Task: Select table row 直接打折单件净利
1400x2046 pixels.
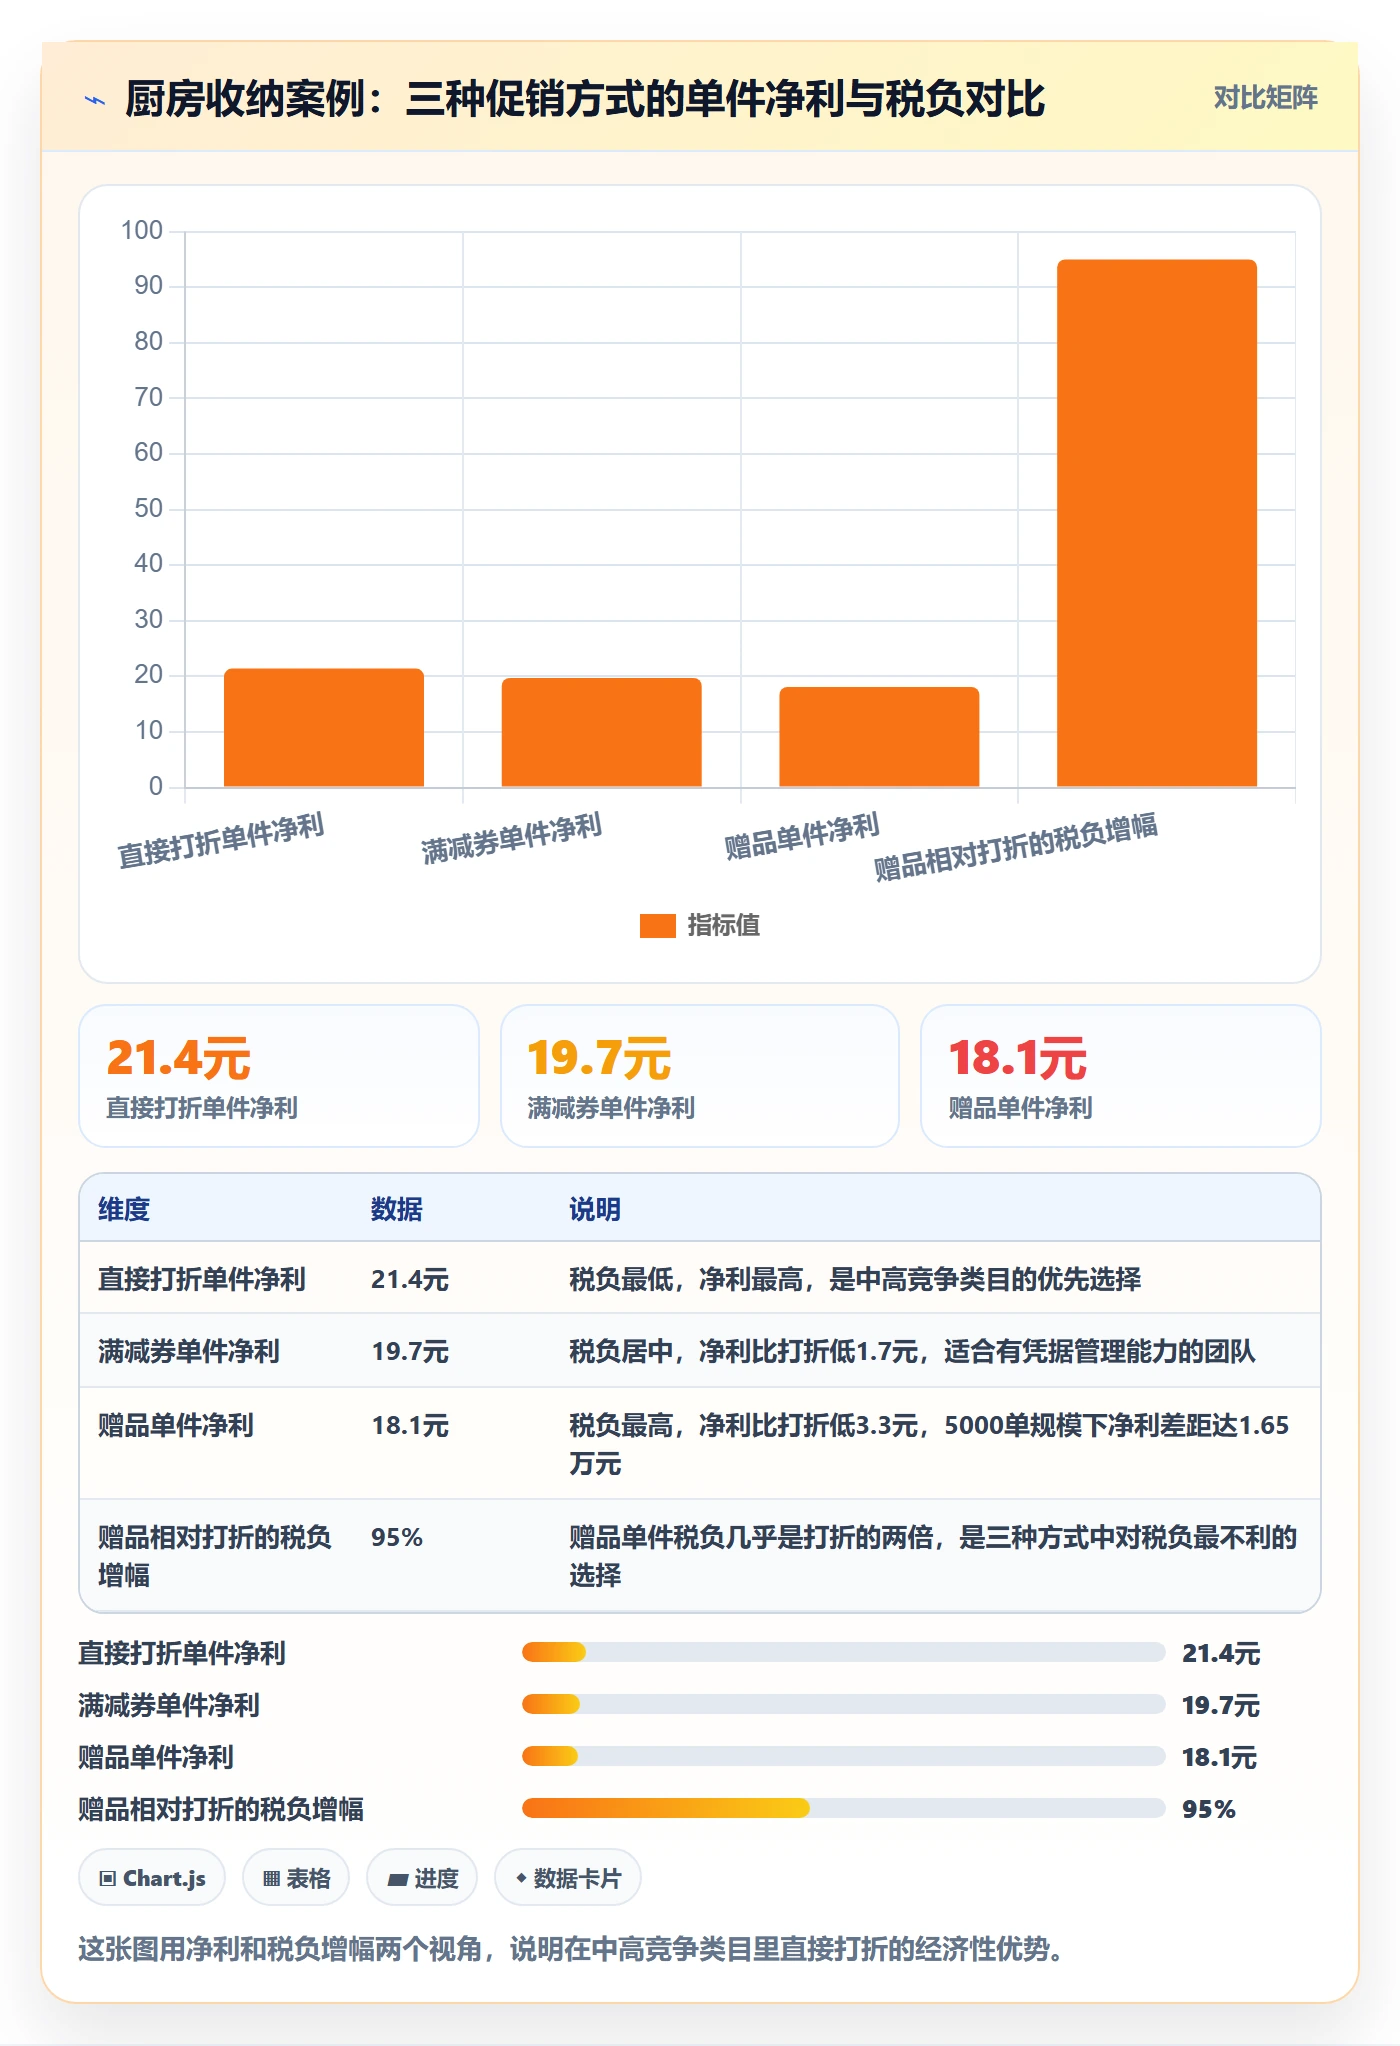Action: [x=700, y=1279]
